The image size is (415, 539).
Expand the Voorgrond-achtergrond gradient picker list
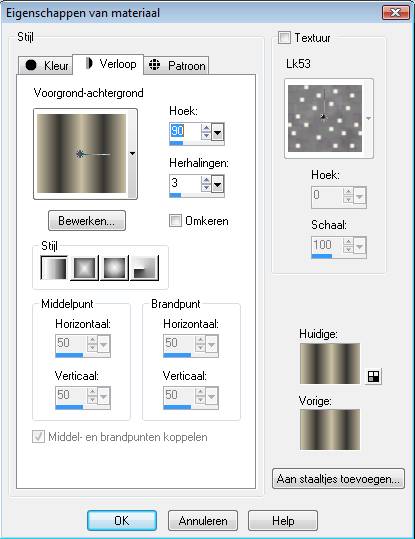coord(132,154)
